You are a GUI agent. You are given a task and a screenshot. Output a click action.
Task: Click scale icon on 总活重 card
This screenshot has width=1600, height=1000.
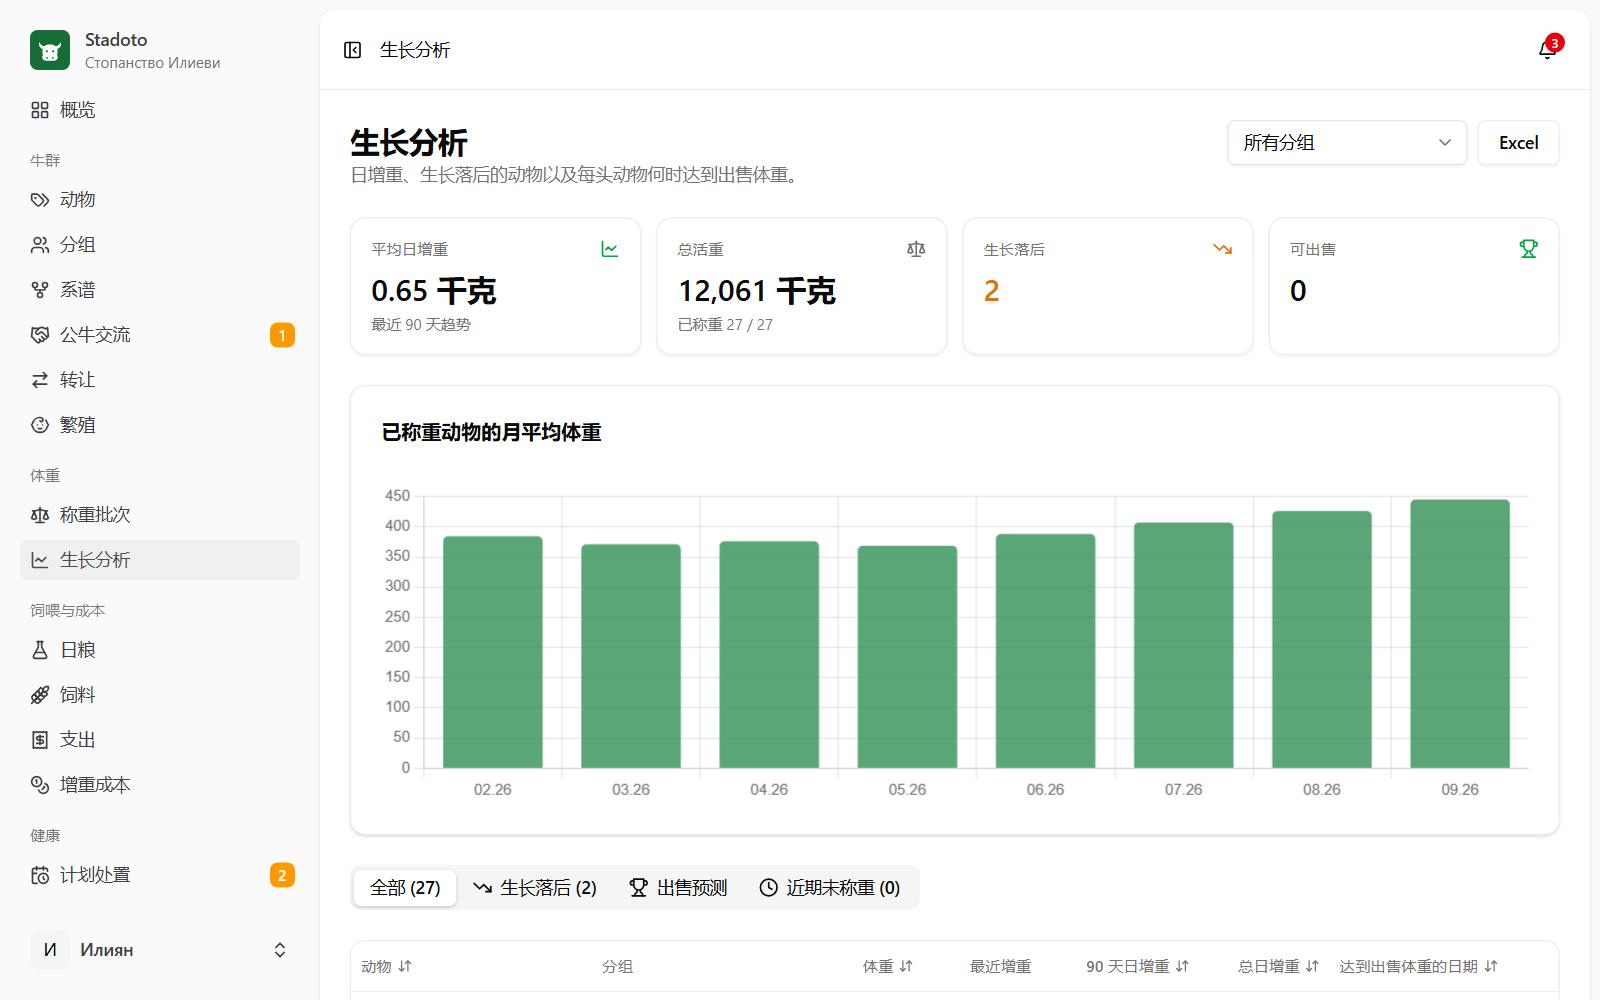coord(916,249)
